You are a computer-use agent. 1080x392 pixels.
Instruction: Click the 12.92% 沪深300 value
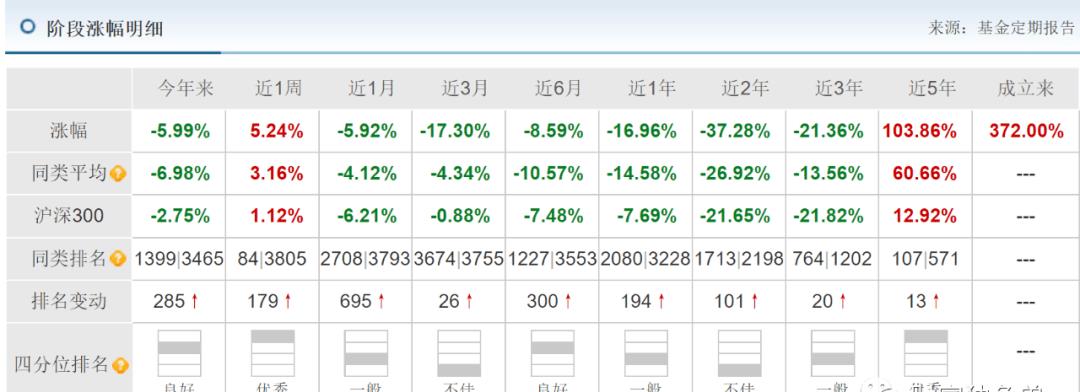click(x=924, y=216)
